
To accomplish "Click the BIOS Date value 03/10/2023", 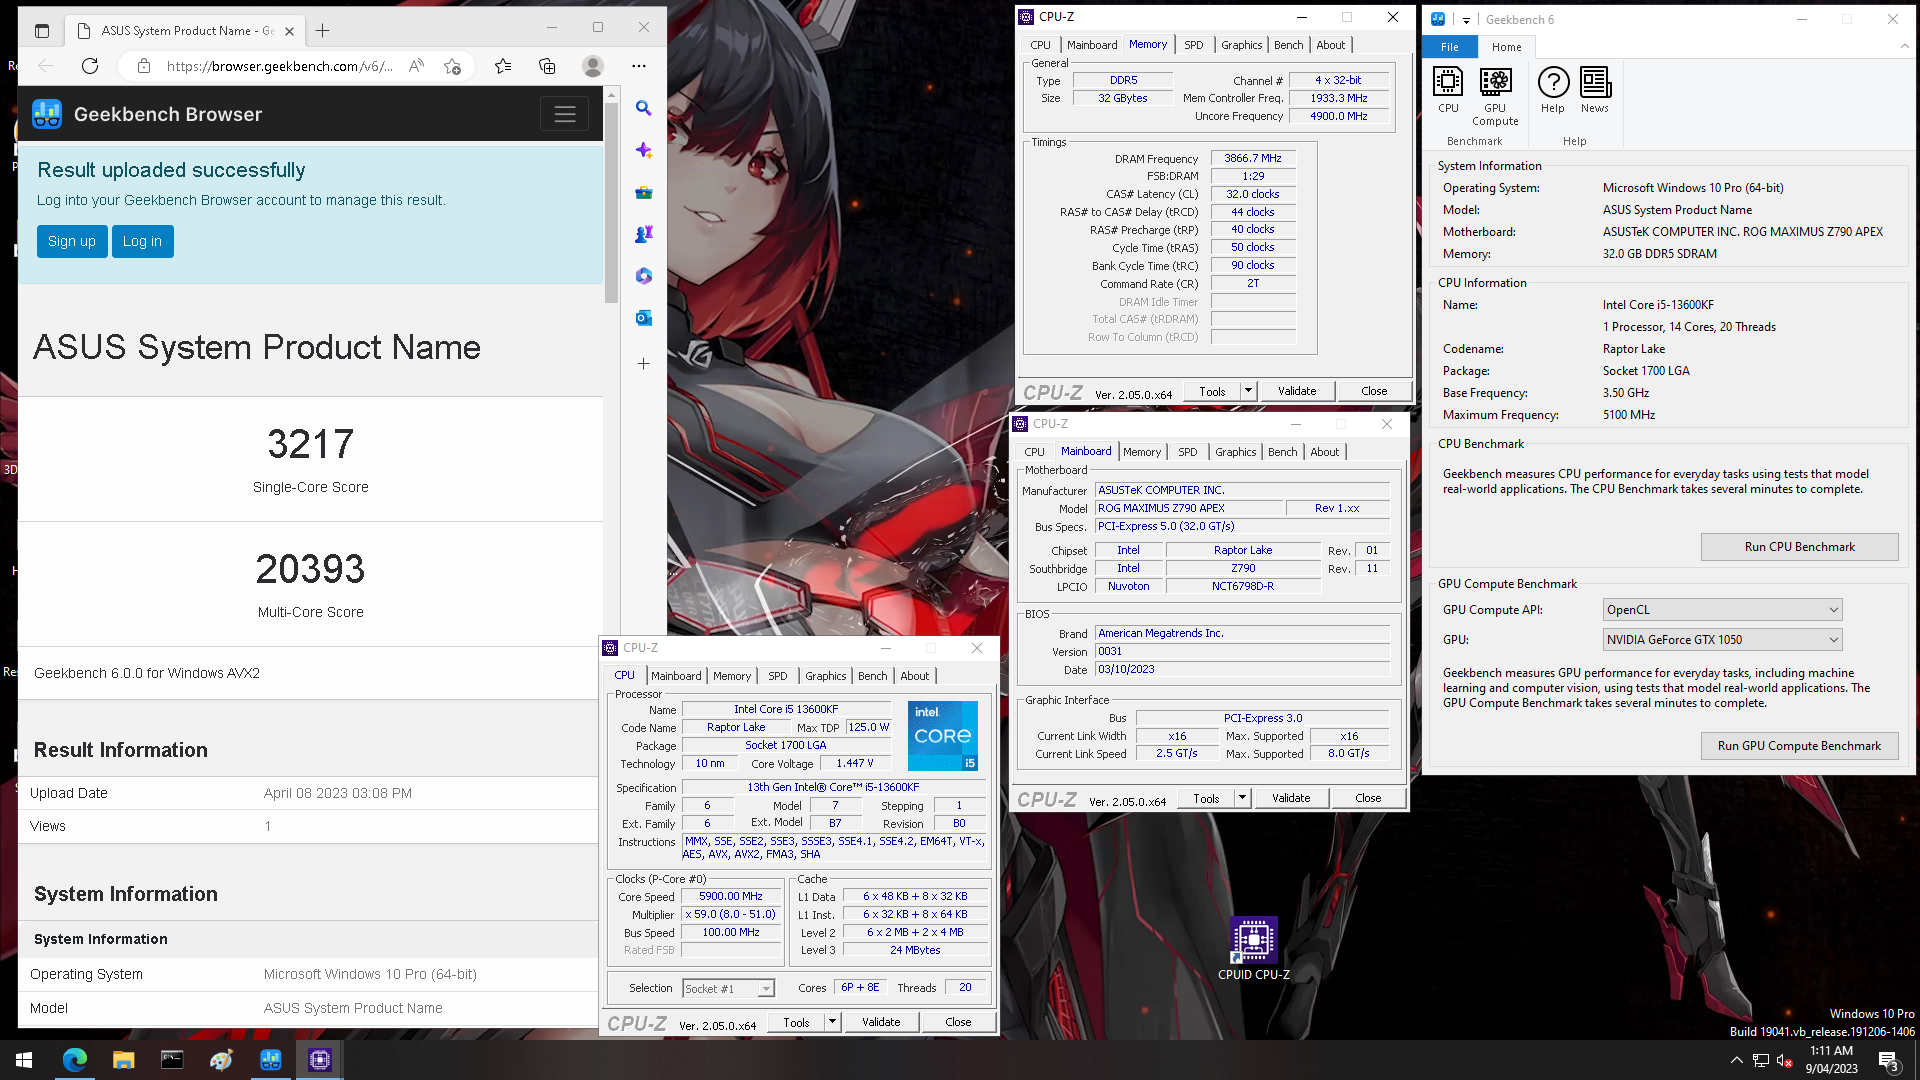I will [x=1243, y=670].
